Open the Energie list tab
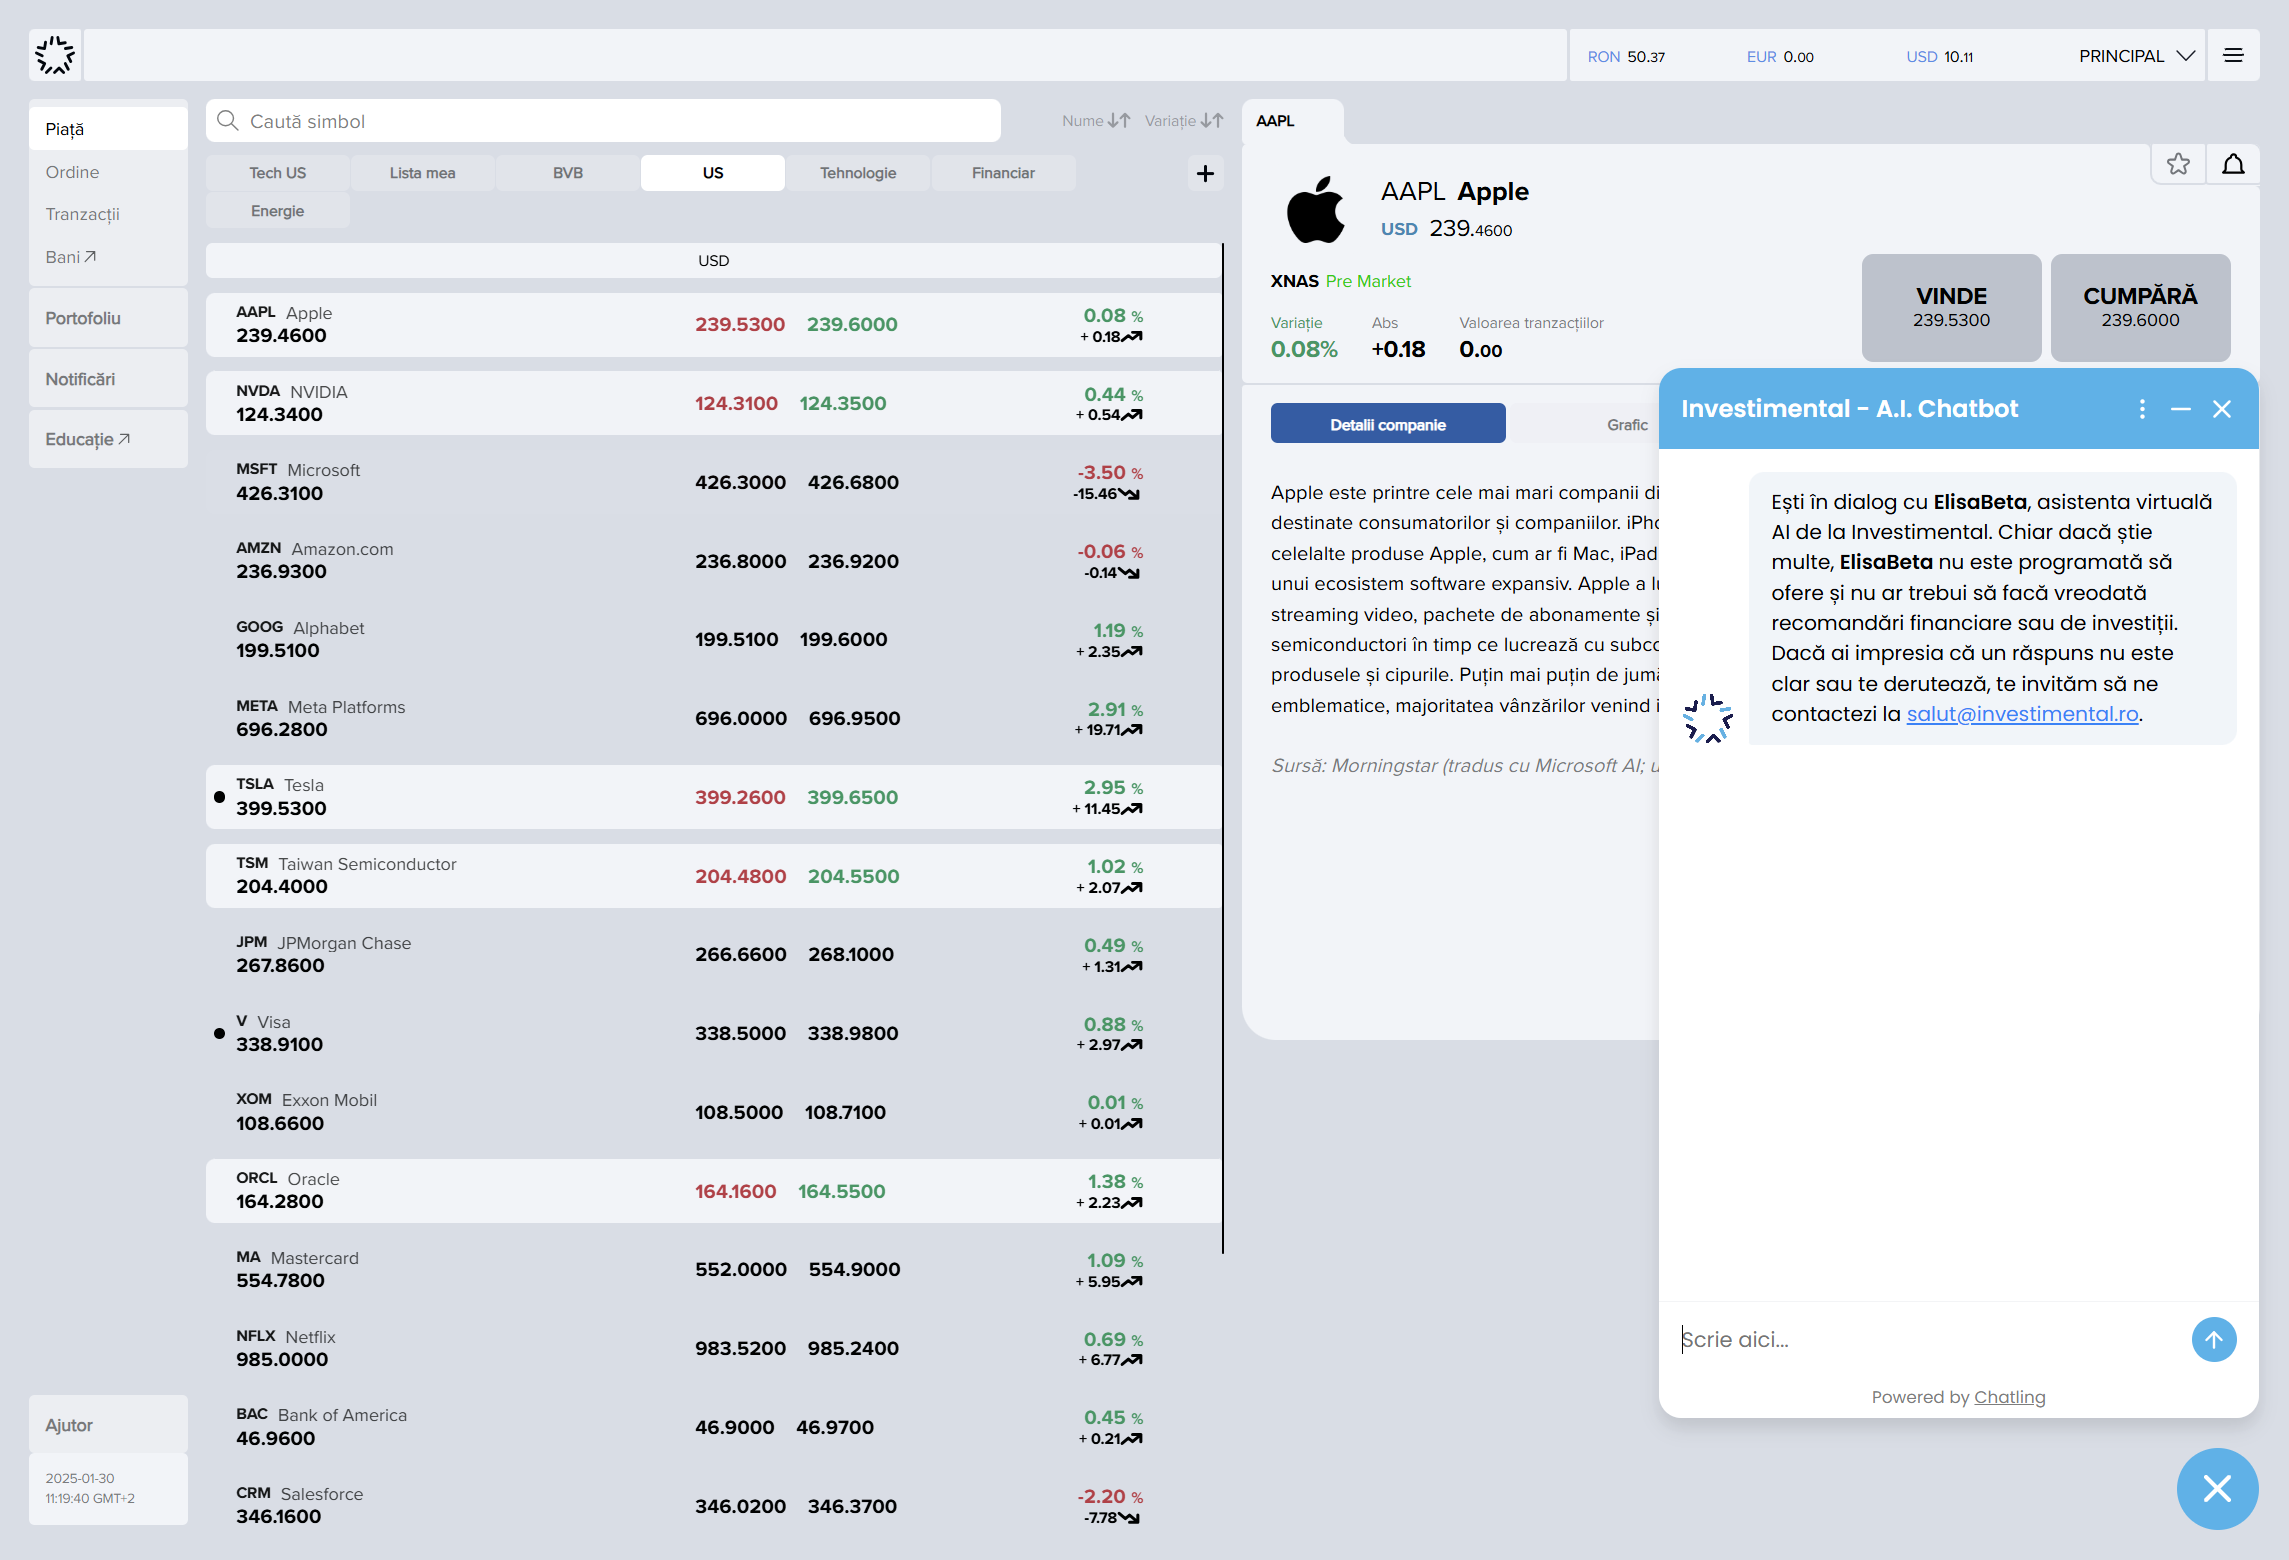Viewport: 2289px width, 1560px height. point(277,211)
